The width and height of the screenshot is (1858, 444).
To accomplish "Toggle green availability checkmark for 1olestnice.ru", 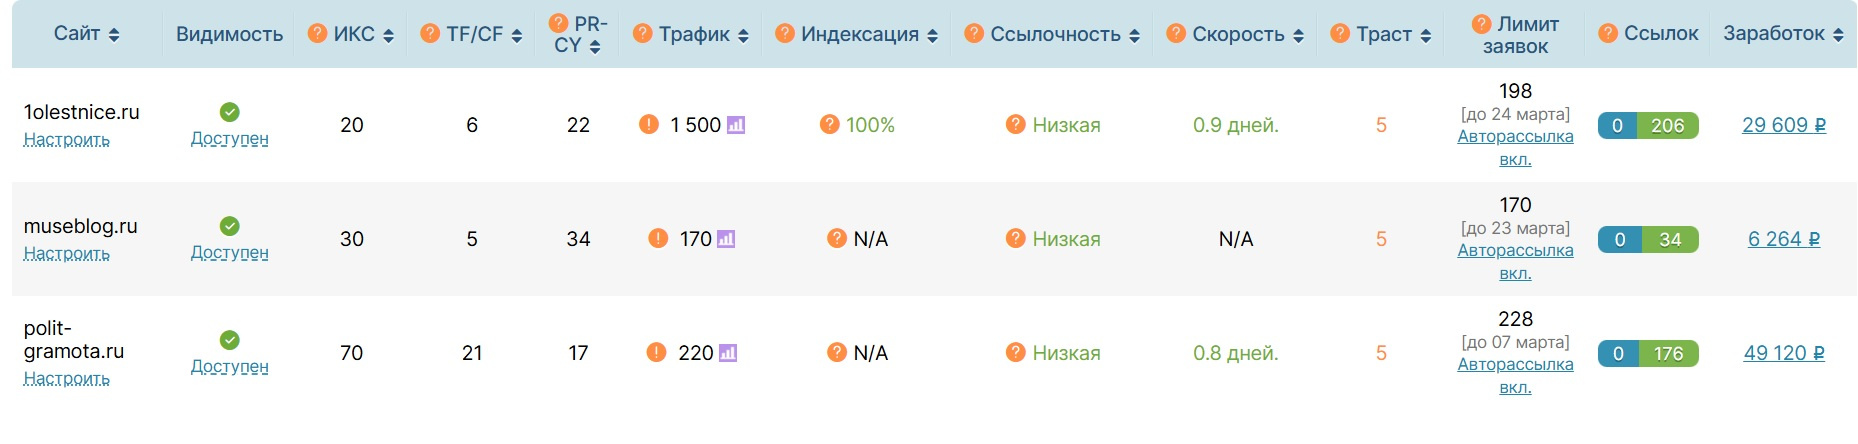I will pos(229,112).
